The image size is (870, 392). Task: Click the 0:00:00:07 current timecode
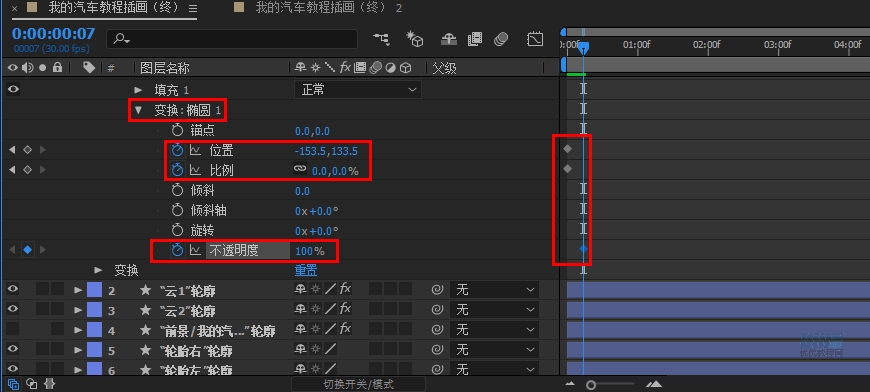coord(53,34)
